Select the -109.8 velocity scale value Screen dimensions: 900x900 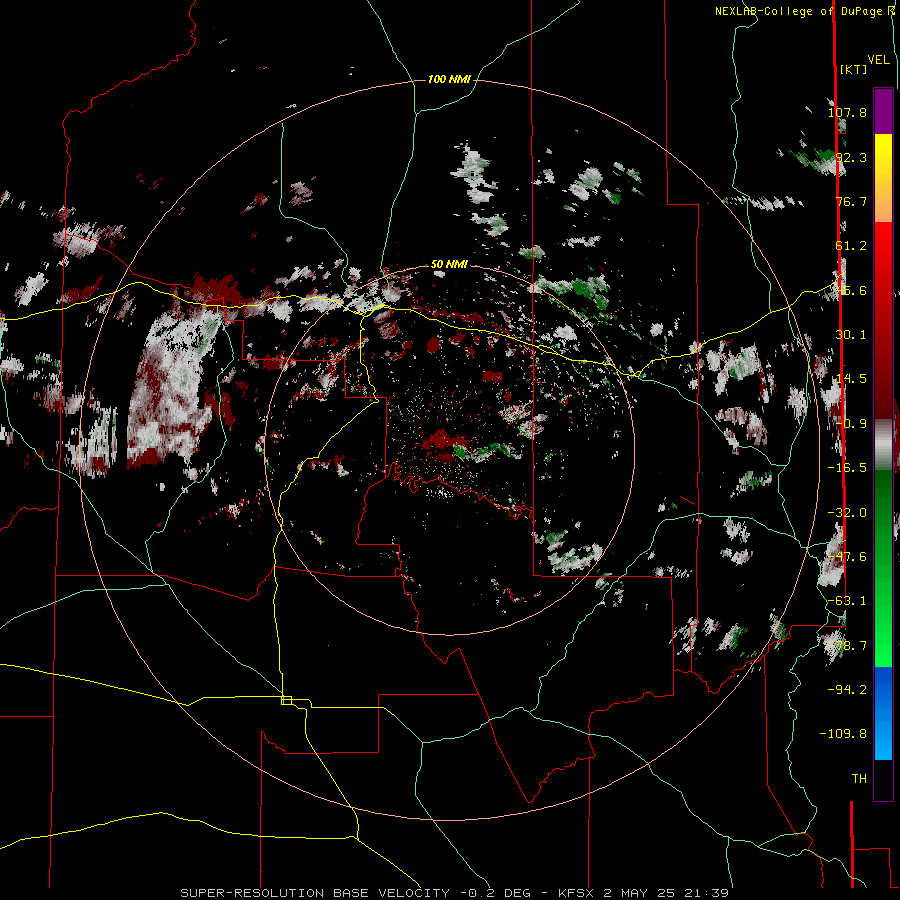tap(843, 734)
